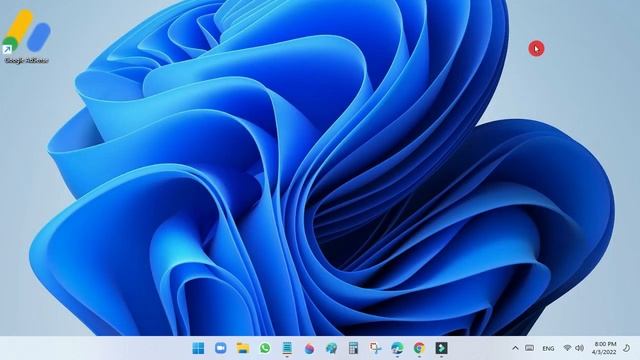
Task: Open the clock showing 8:00 PM
Action: 604,348
